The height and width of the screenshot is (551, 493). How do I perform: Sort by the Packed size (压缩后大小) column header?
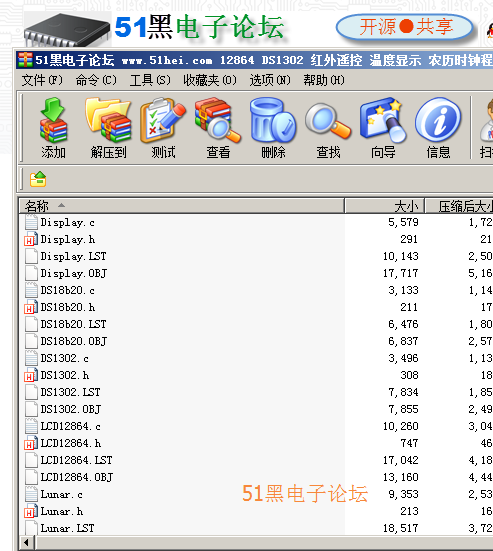click(x=459, y=206)
